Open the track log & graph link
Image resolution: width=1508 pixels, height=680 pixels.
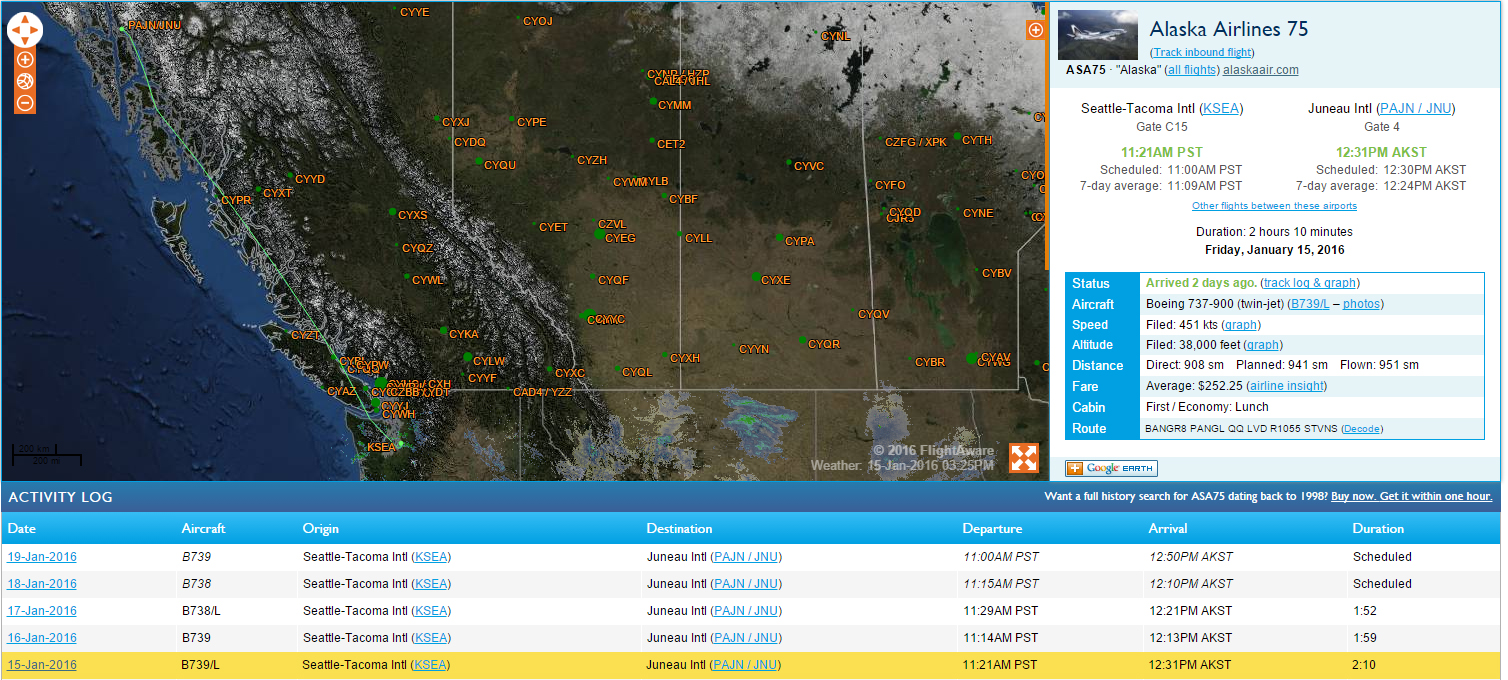point(1310,283)
